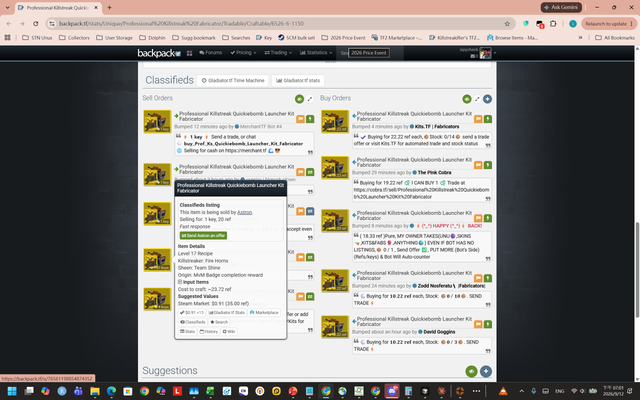Click the Wiki button in item popup
640x400 pixels.
click(x=229, y=331)
